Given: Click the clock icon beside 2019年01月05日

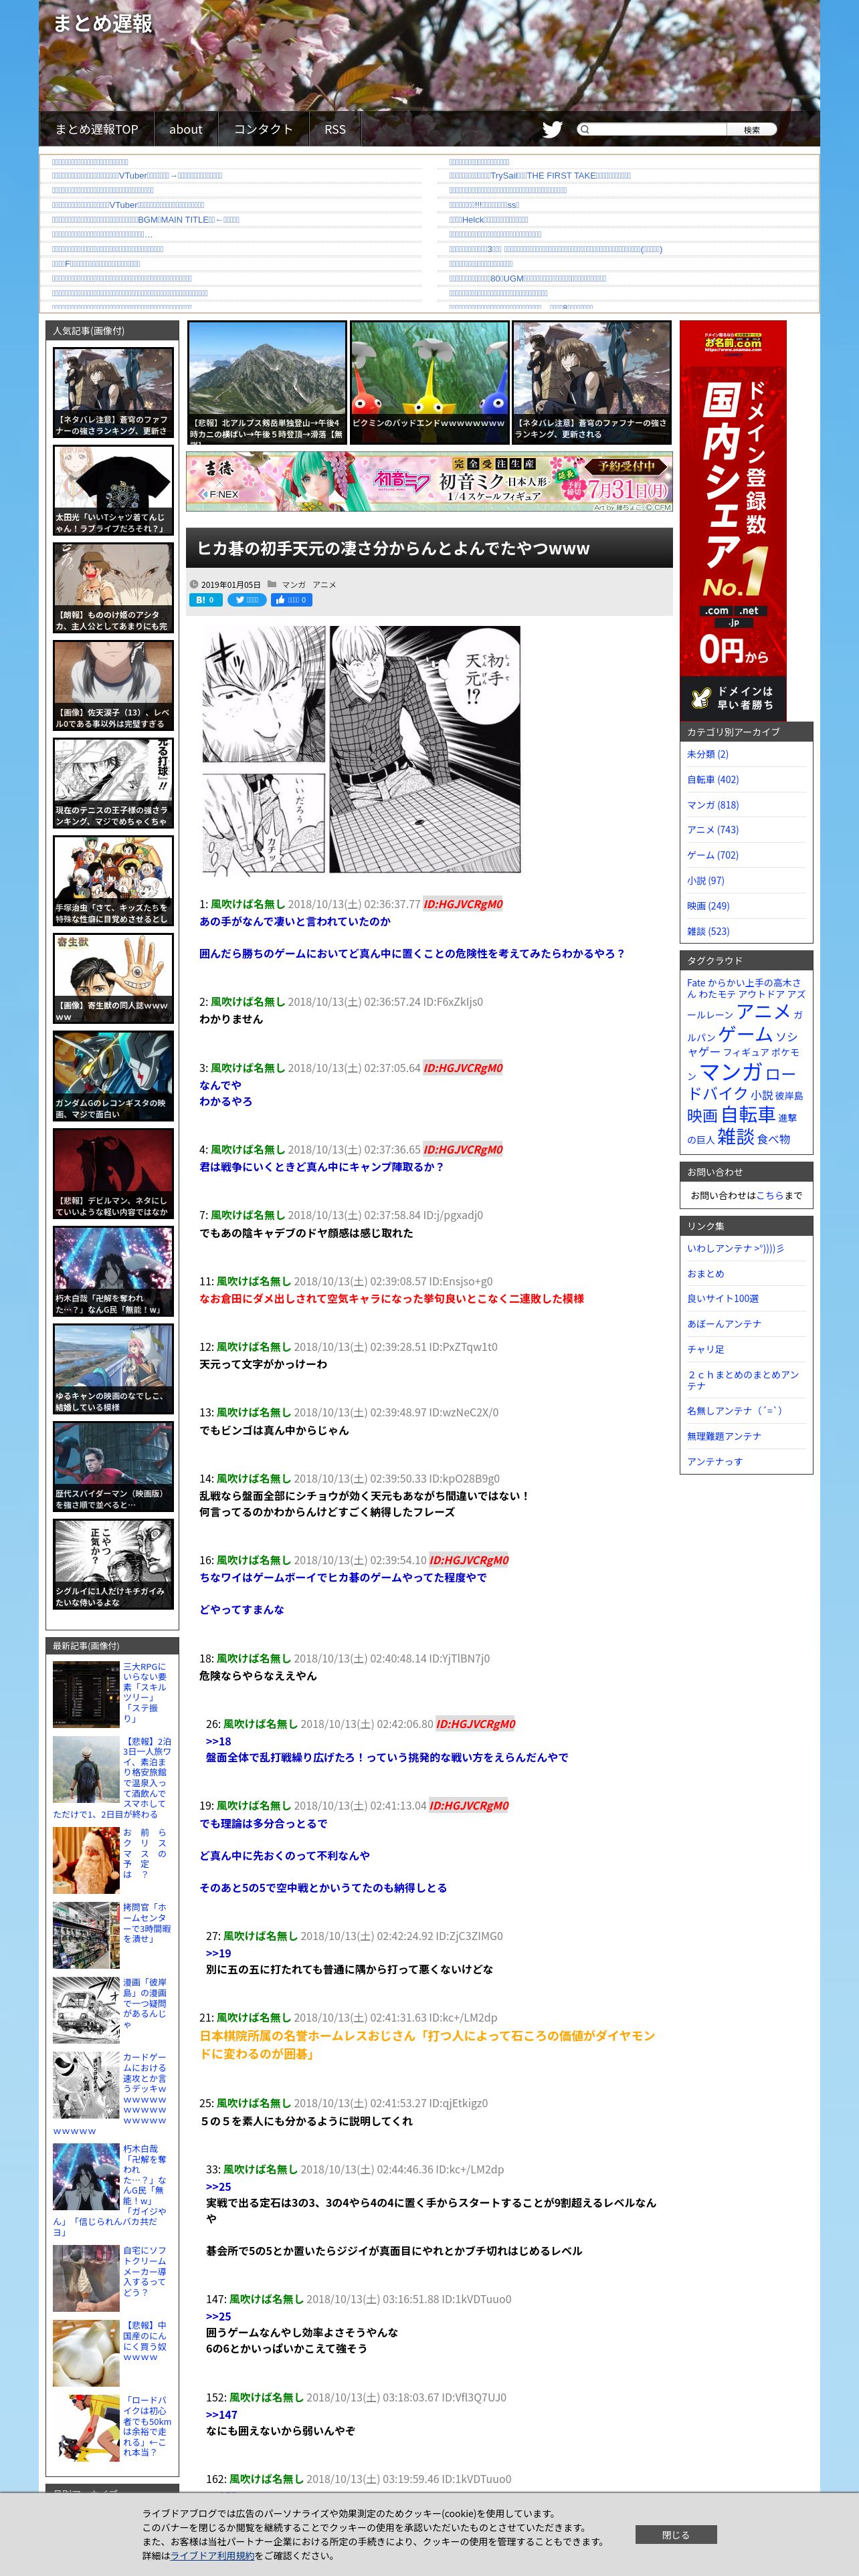Looking at the screenshot, I should pos(194,584).
